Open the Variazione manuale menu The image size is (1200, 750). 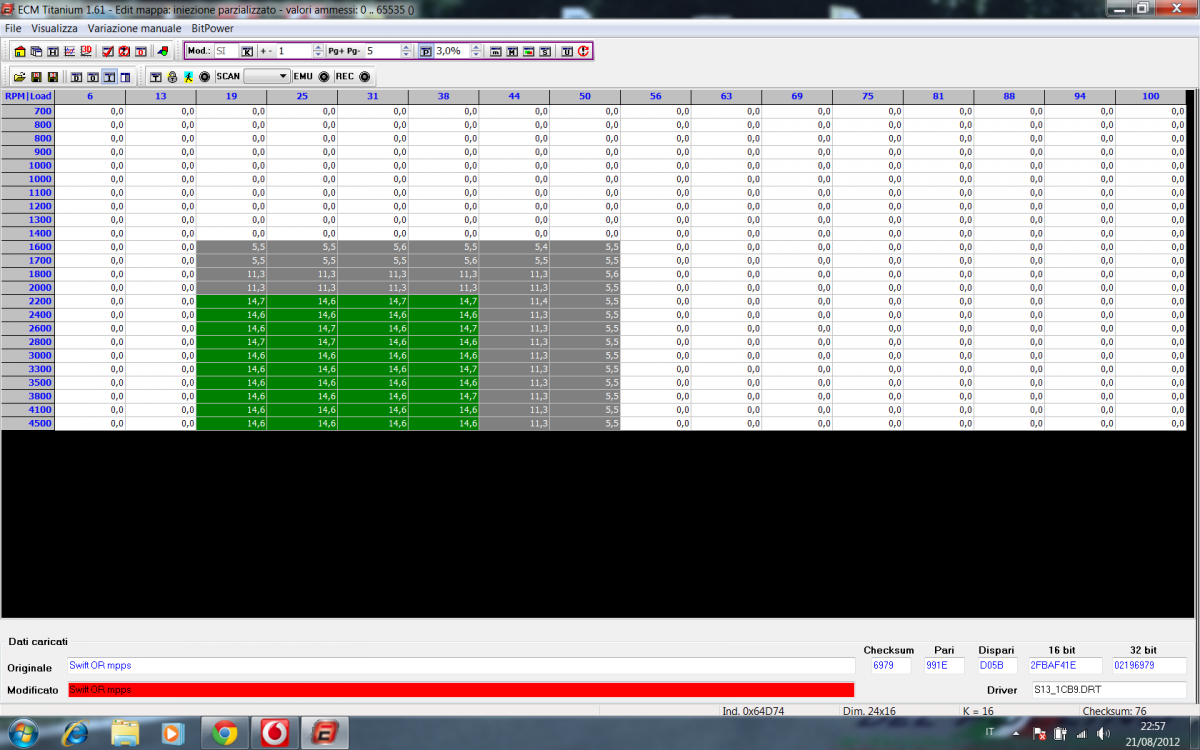coord(134,29)
